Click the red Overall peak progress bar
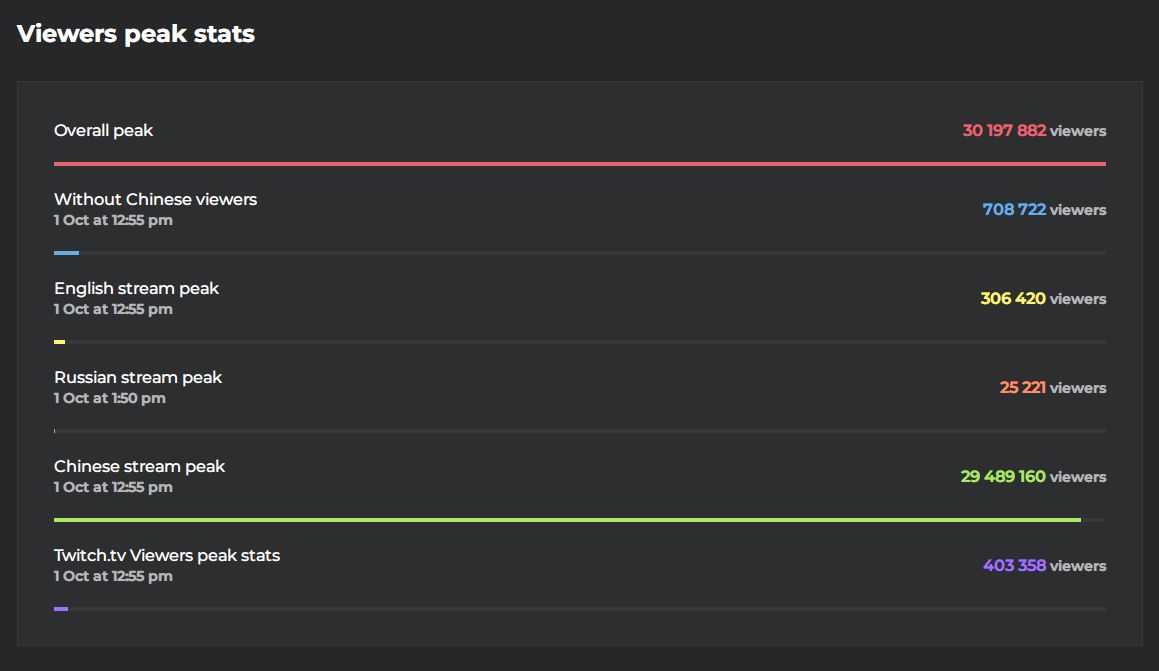This screenshot has height=671, width=1159. pos(580,163)
